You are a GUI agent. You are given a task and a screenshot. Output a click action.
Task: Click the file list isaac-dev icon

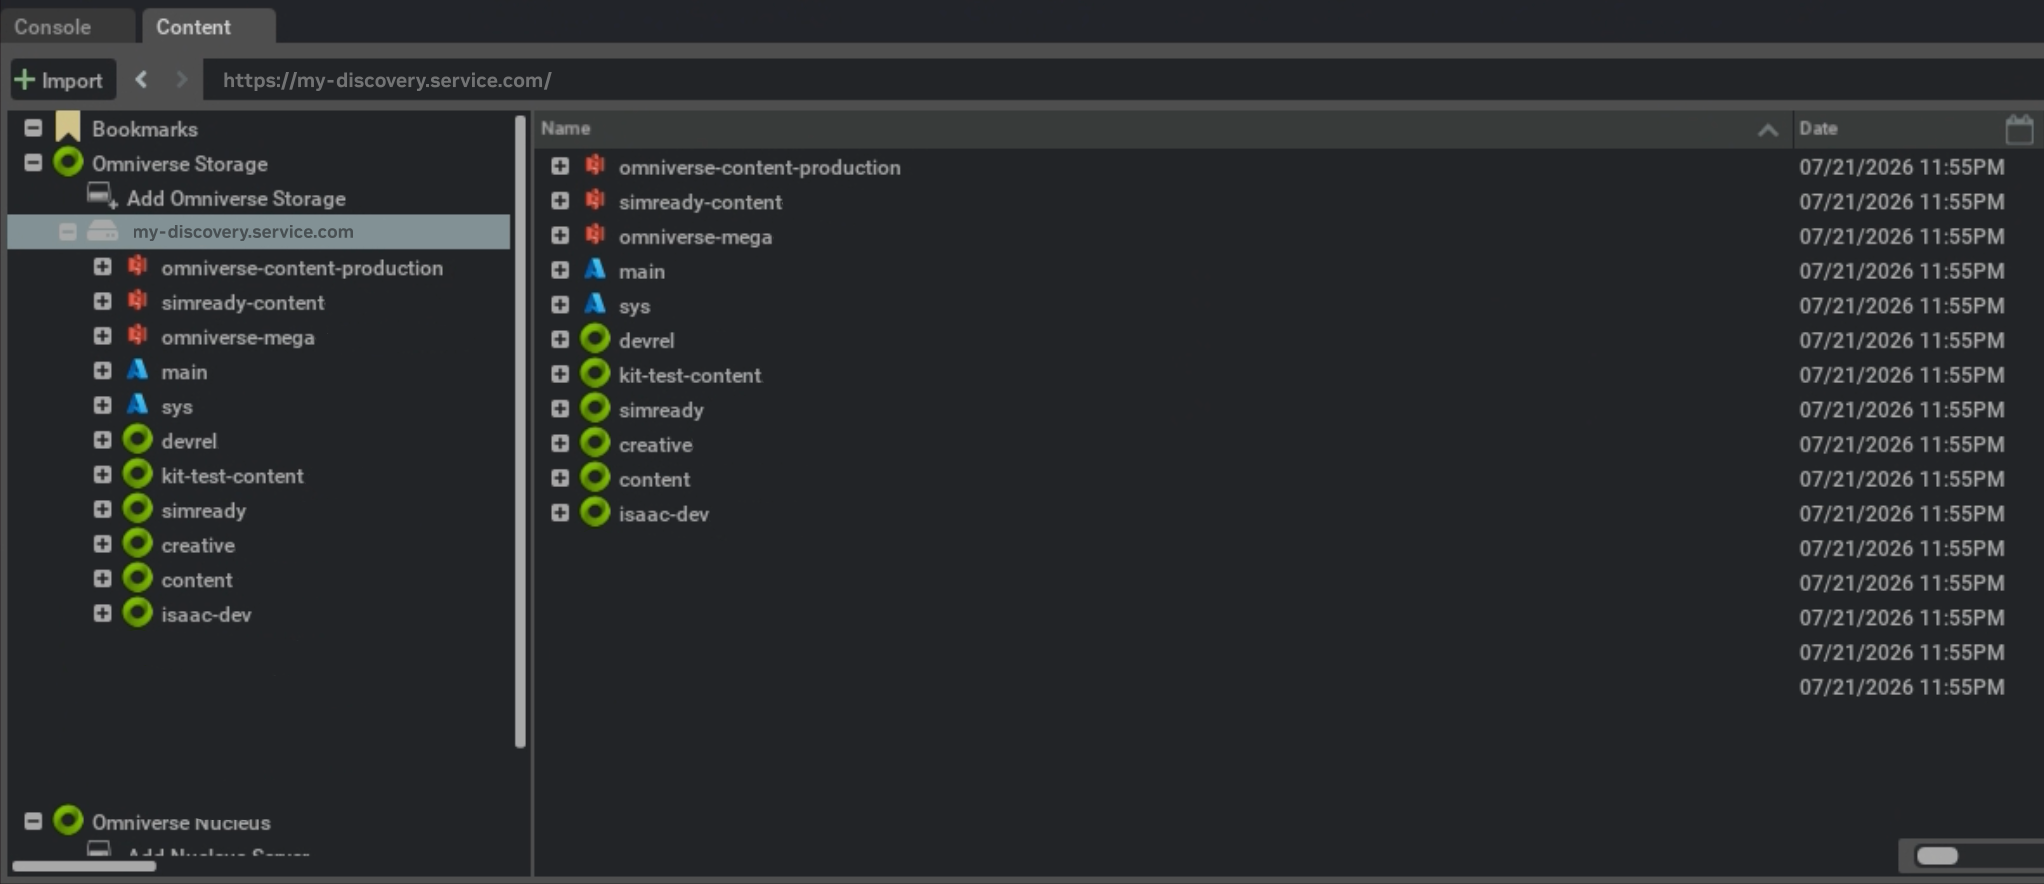point(595,513)
